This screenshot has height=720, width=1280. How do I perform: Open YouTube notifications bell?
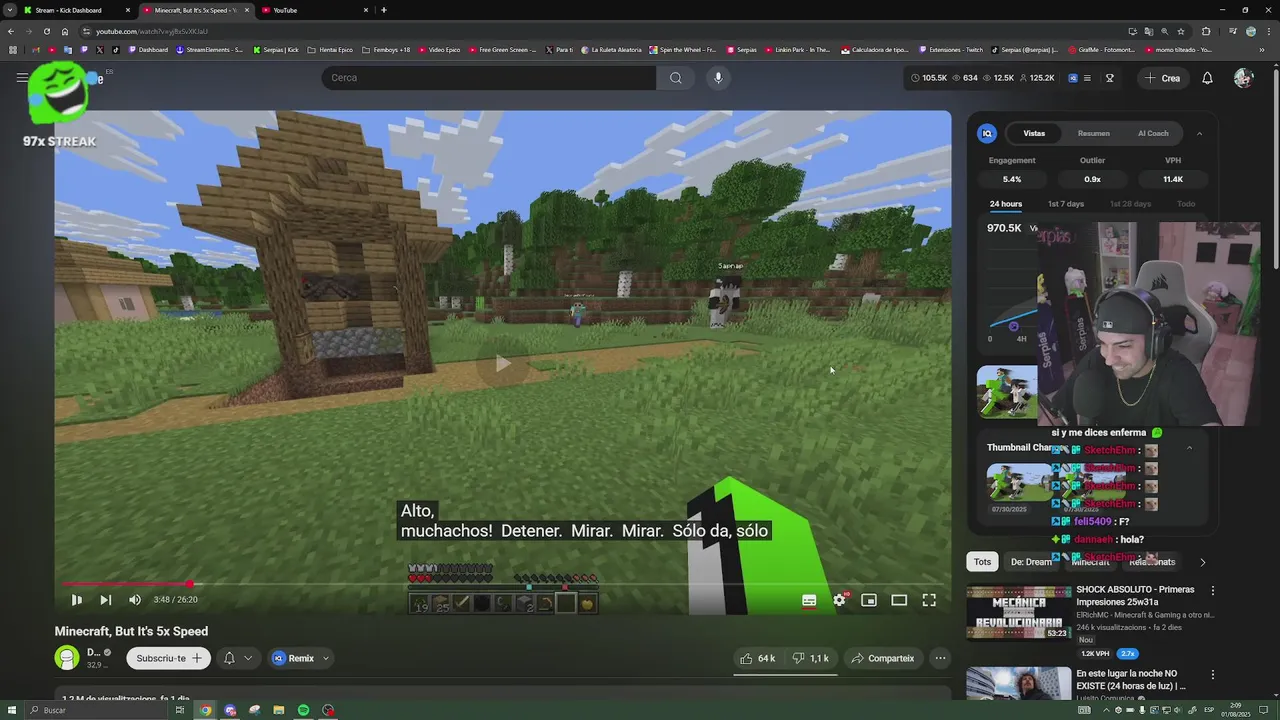tap(1207, 78)
